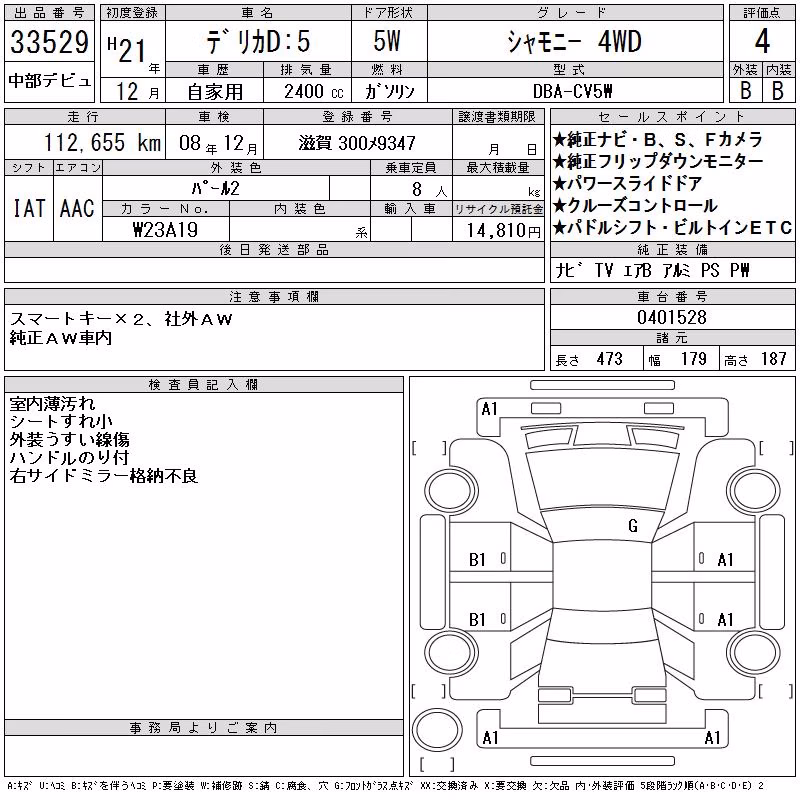Viewport: 800px width, 800px height.
Task: Click the spare tire circle beside the rear bumper
Action: pos(437,729)
